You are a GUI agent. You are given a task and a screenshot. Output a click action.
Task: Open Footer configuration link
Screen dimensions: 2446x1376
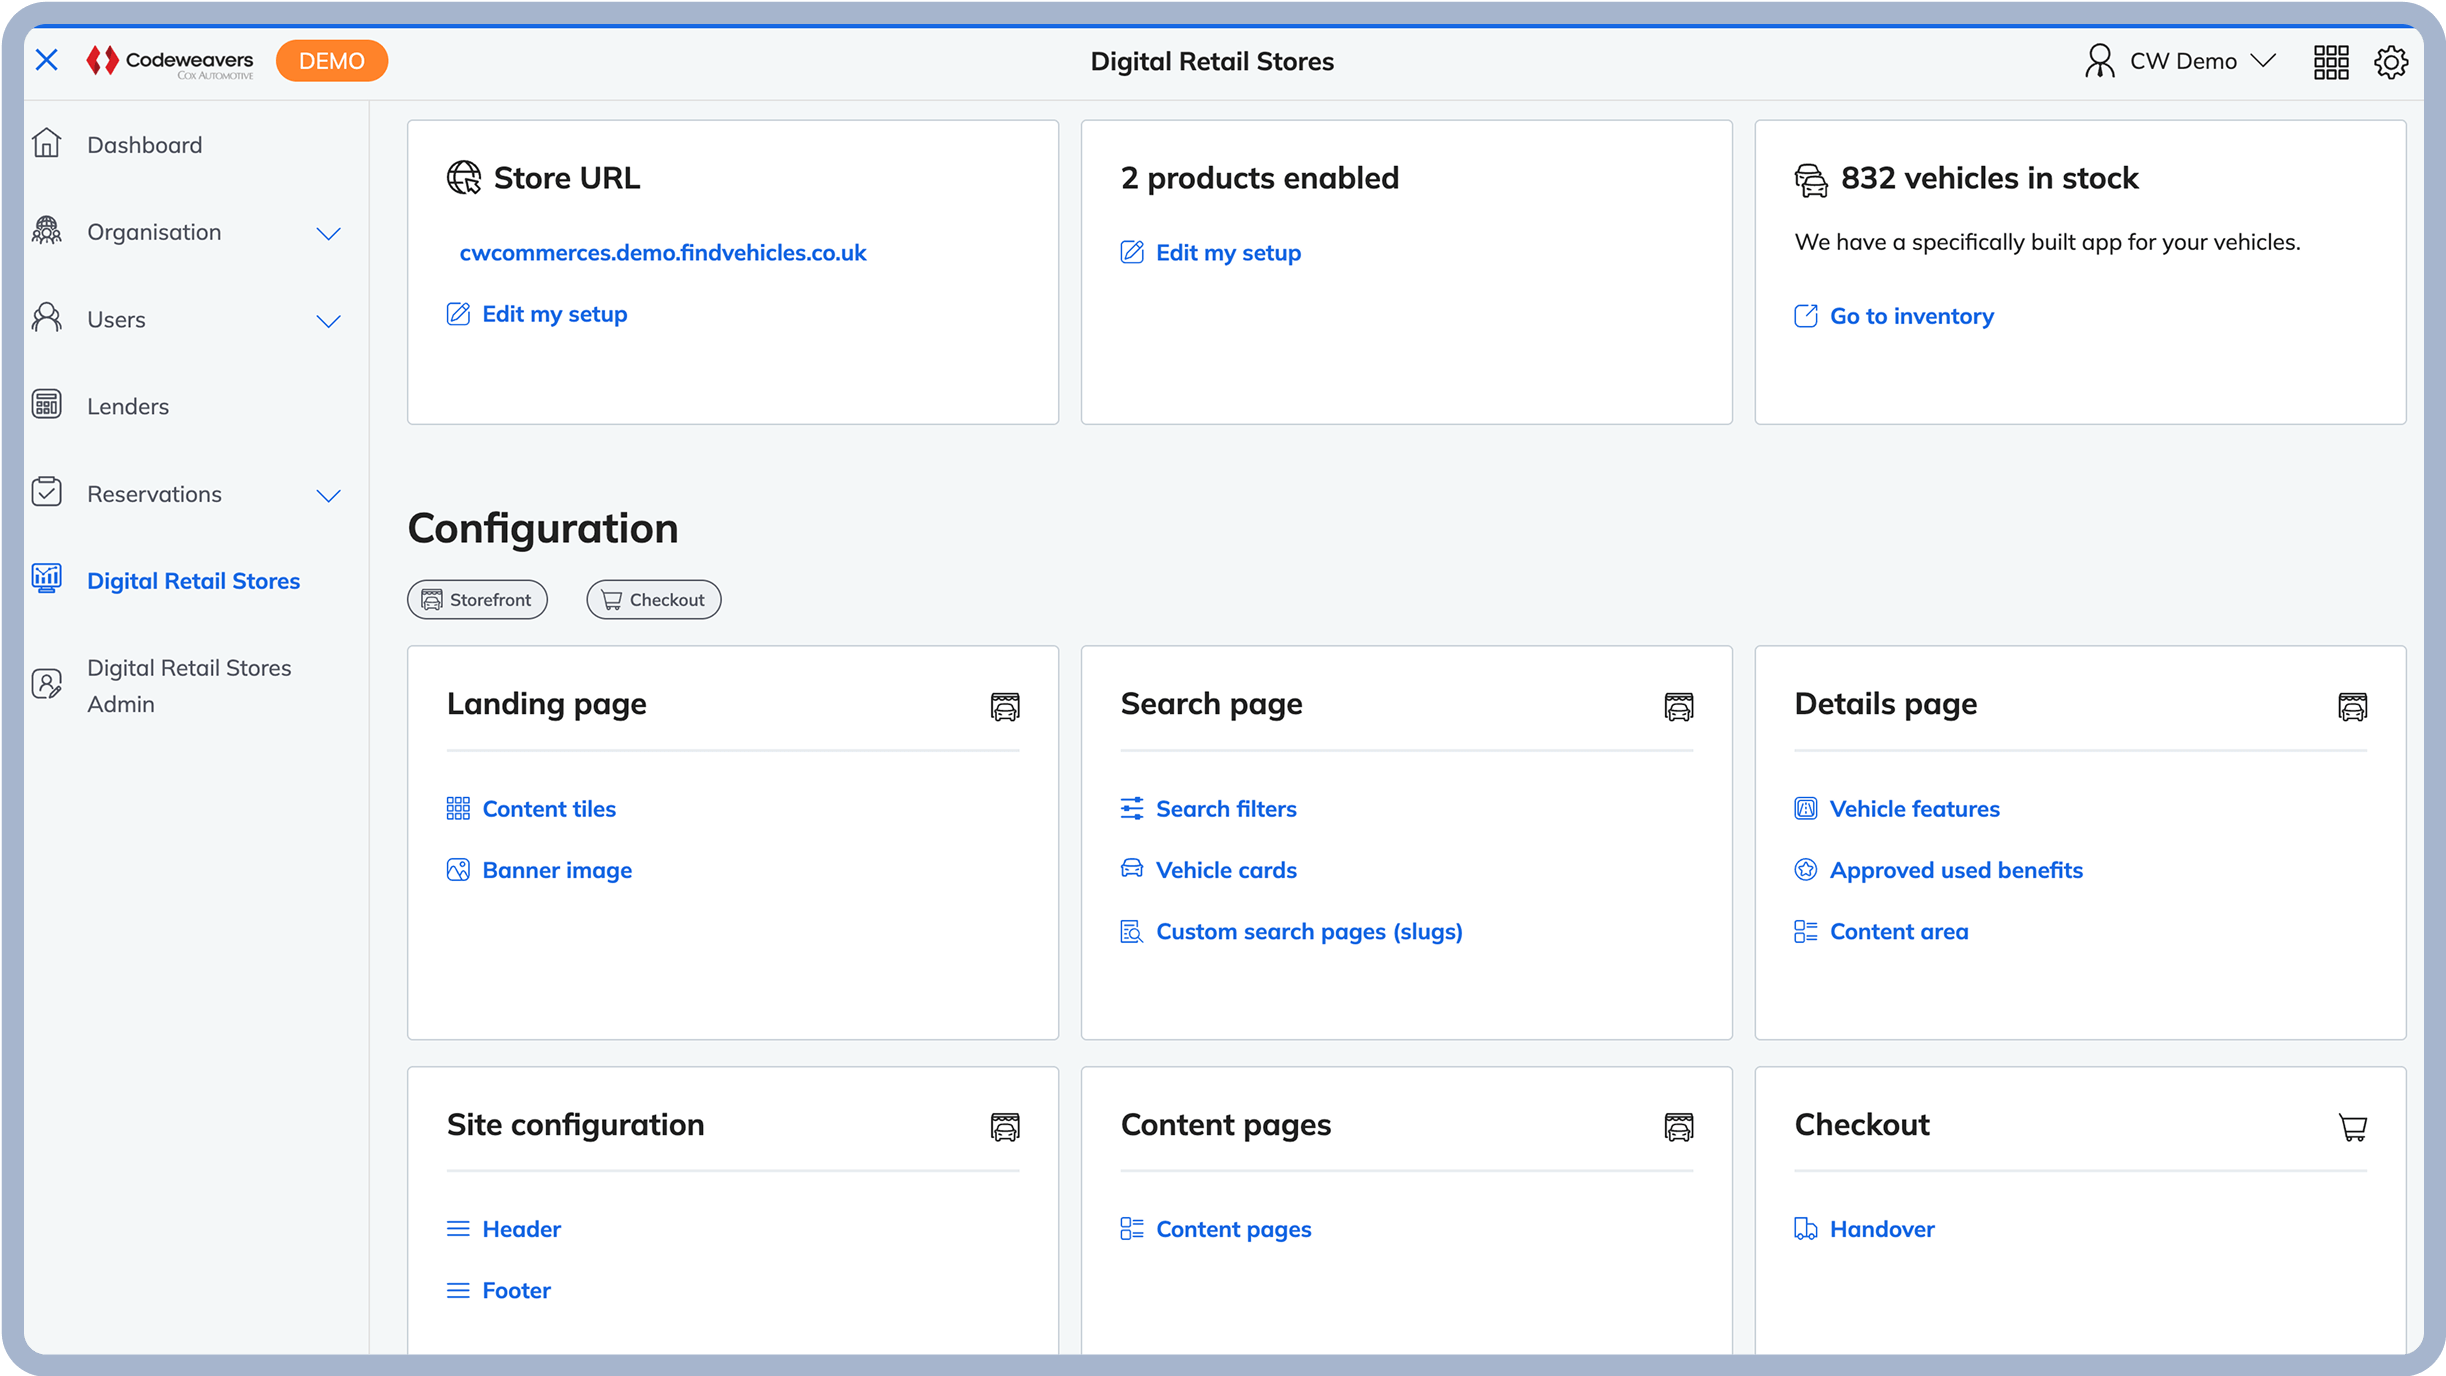coord(516,1291)
